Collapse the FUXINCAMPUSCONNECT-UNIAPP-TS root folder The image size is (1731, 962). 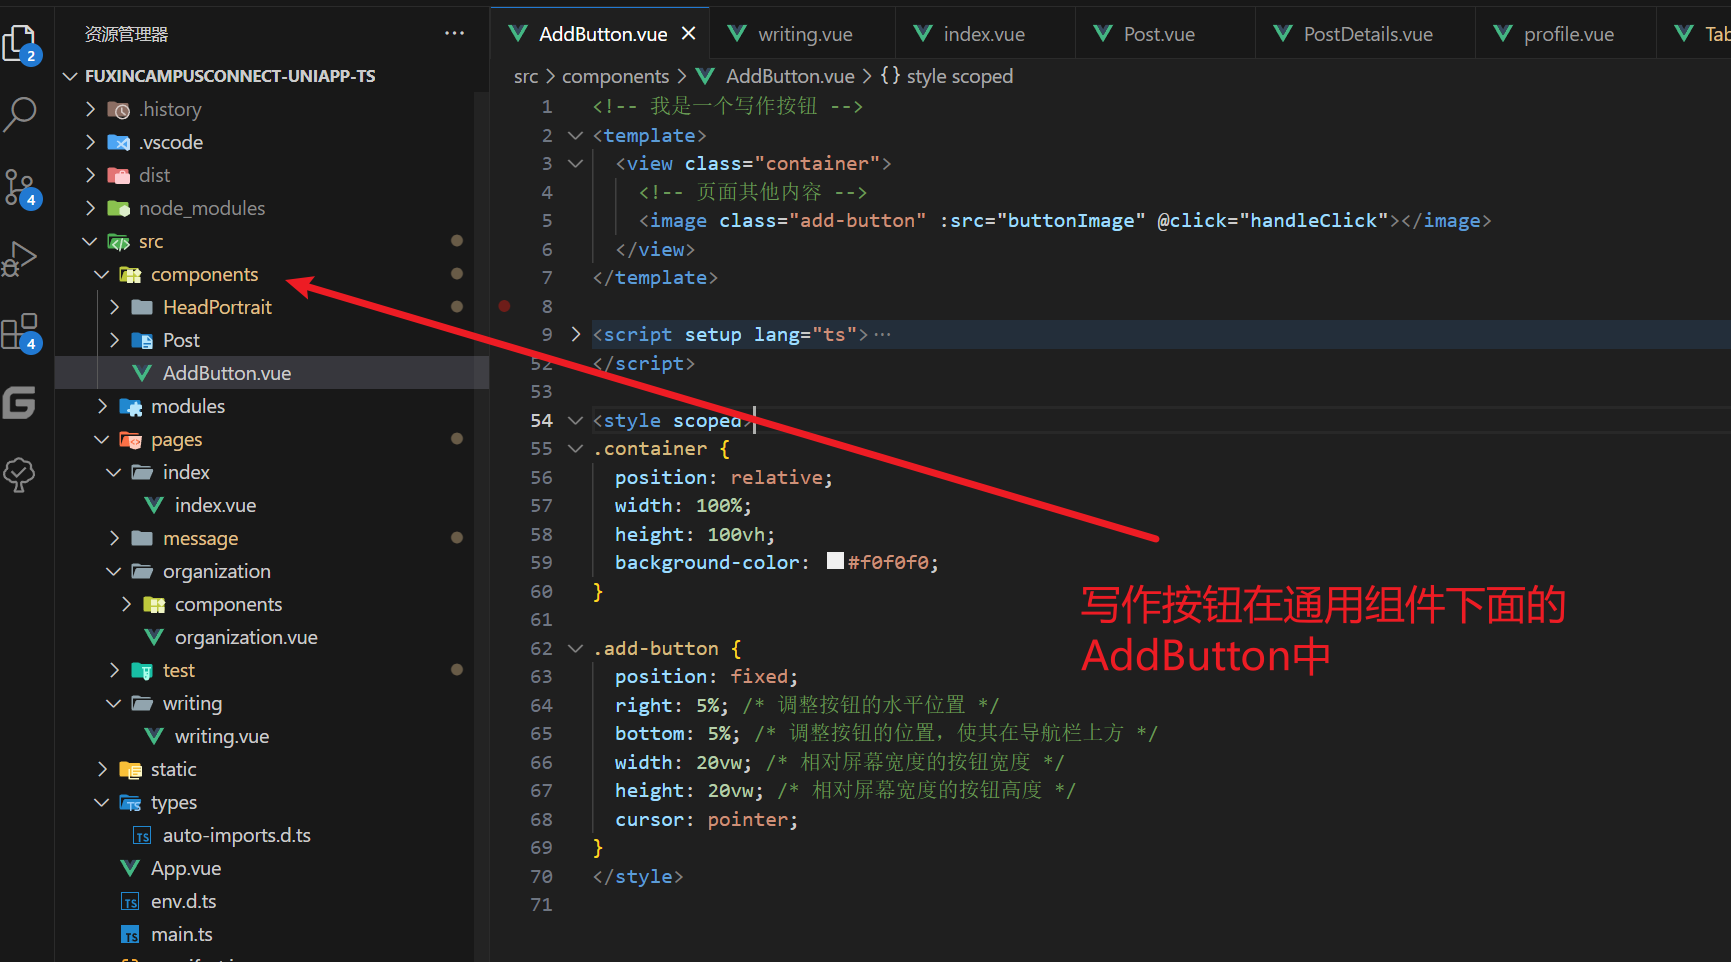70,76
